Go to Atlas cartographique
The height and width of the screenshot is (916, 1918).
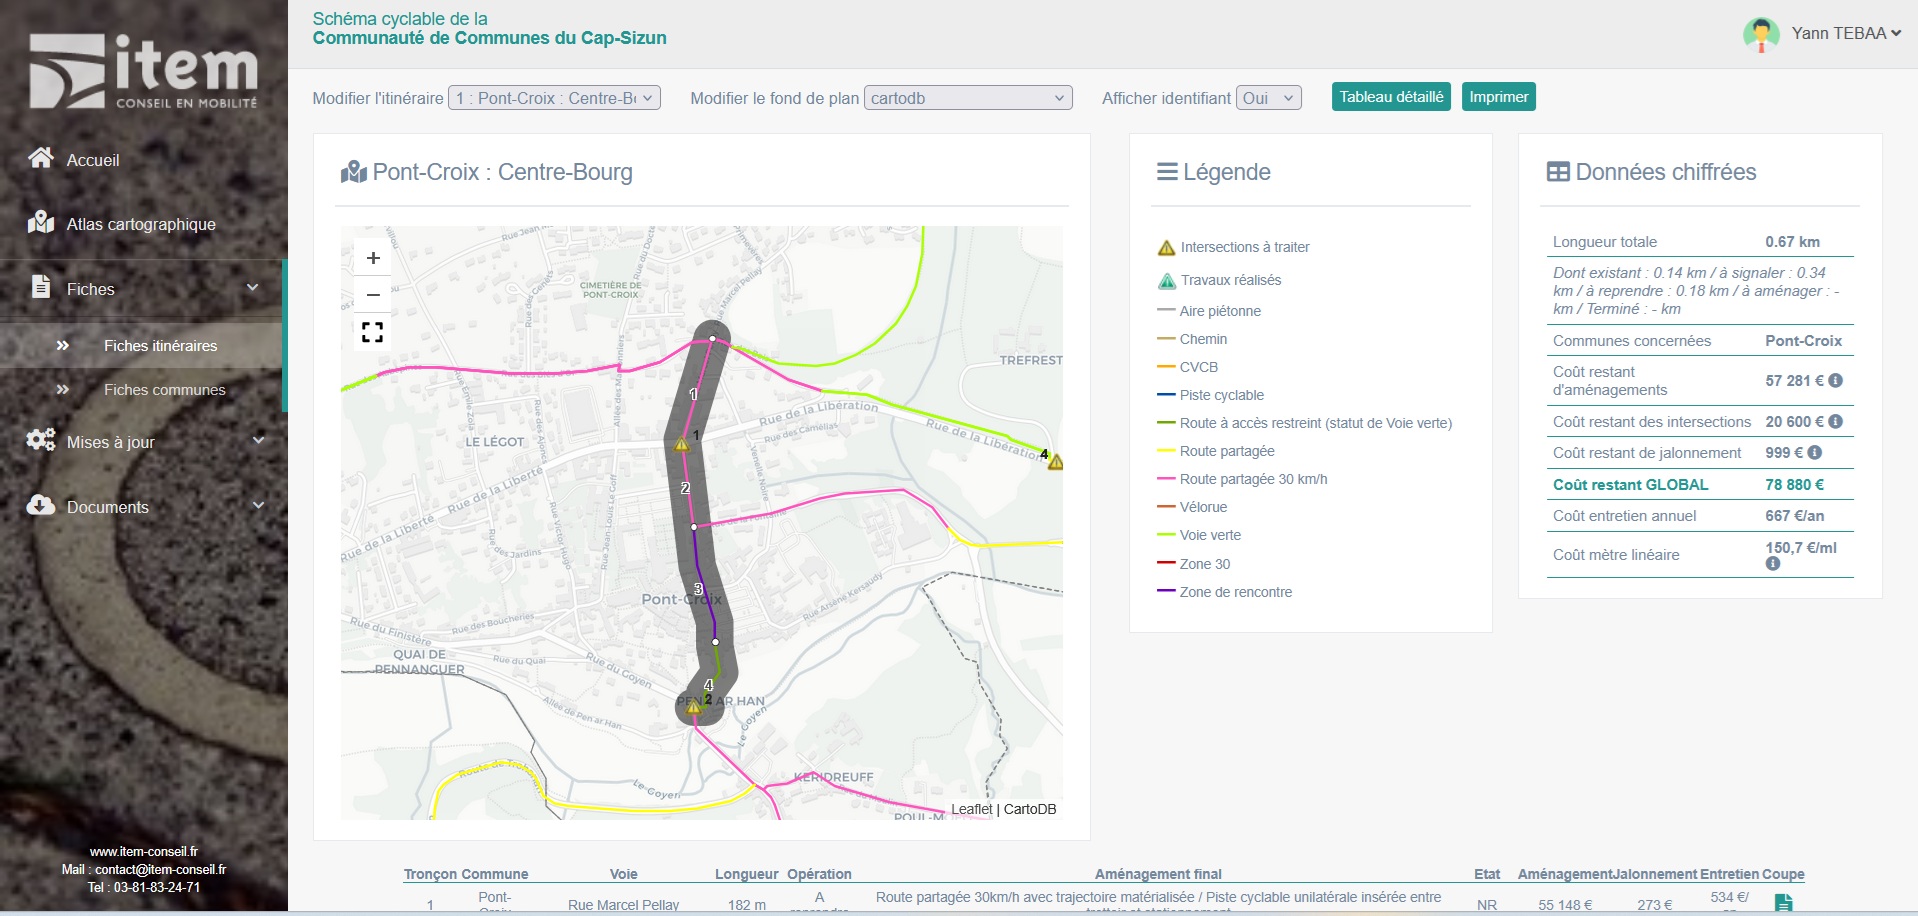[141, 224]
